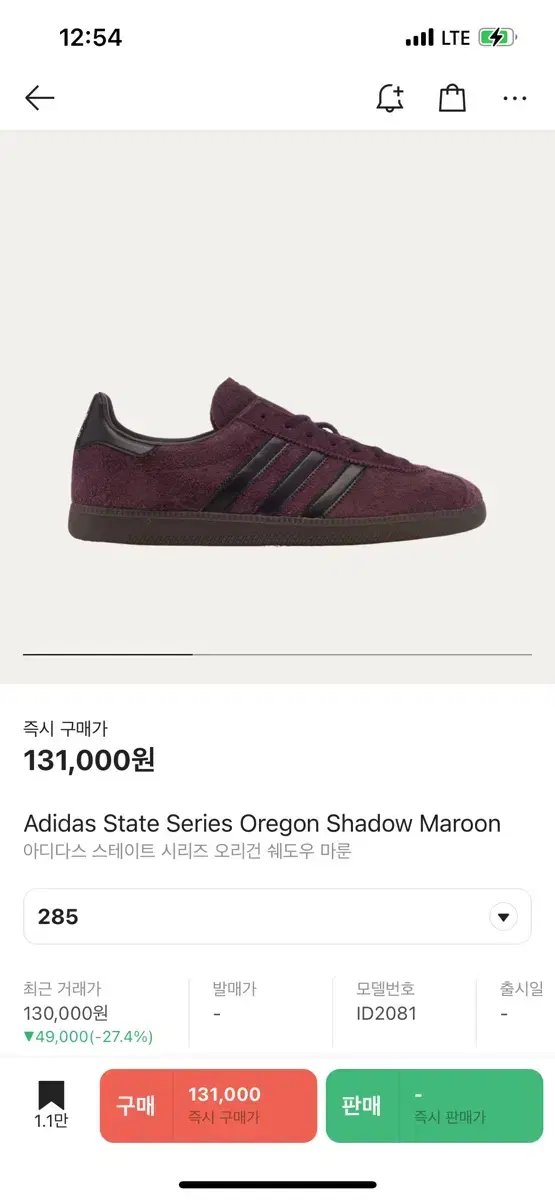Tap the green 판매 sell button
Screen dimensions: 555x1200
click(x=434, y=1106)
